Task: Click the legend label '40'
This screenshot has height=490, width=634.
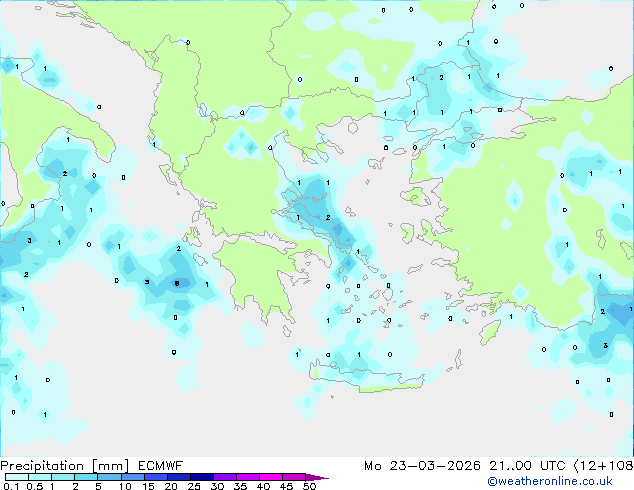Action: [263, 486]
